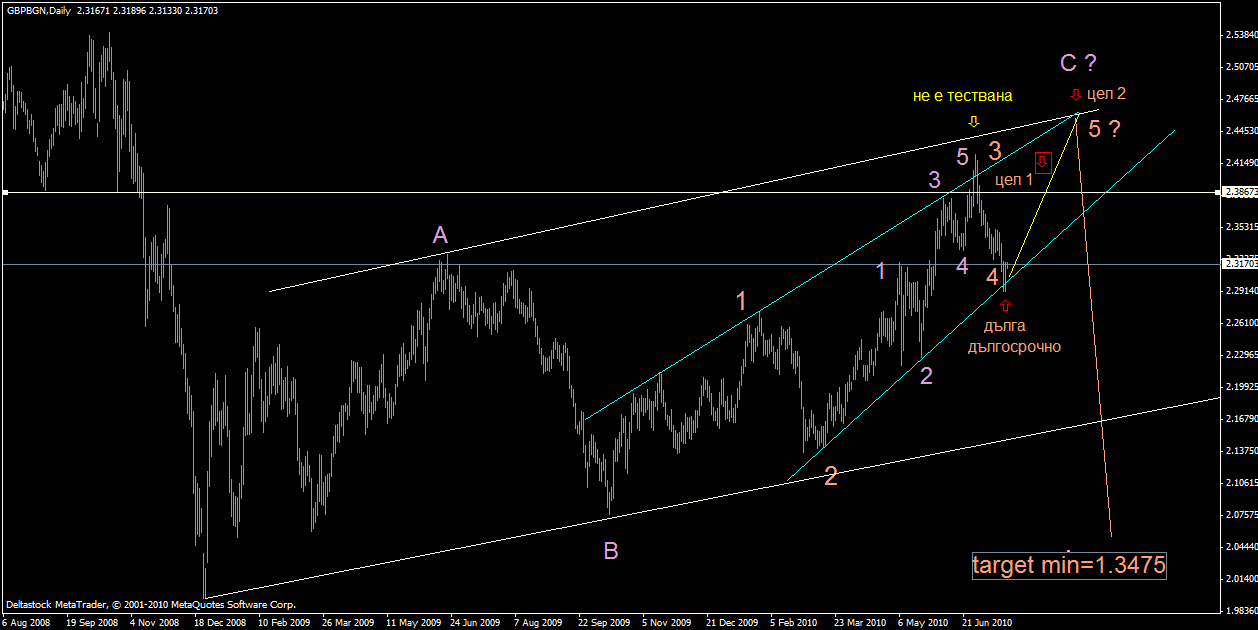Click the 2.19925 price axis value
Viewport: 1258px width, 630px height.
coord(1240,387)
